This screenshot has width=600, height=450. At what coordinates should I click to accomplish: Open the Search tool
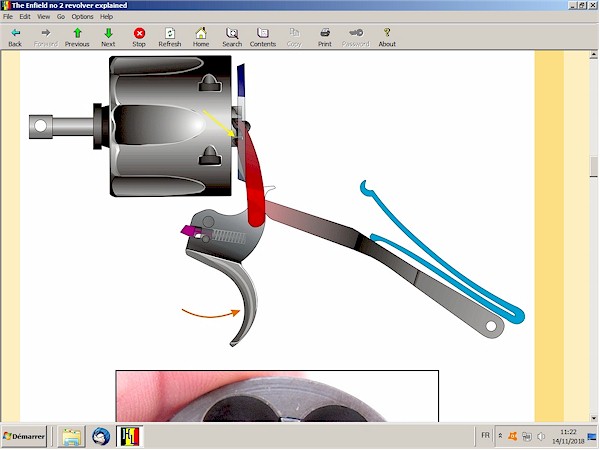(232, 37)
